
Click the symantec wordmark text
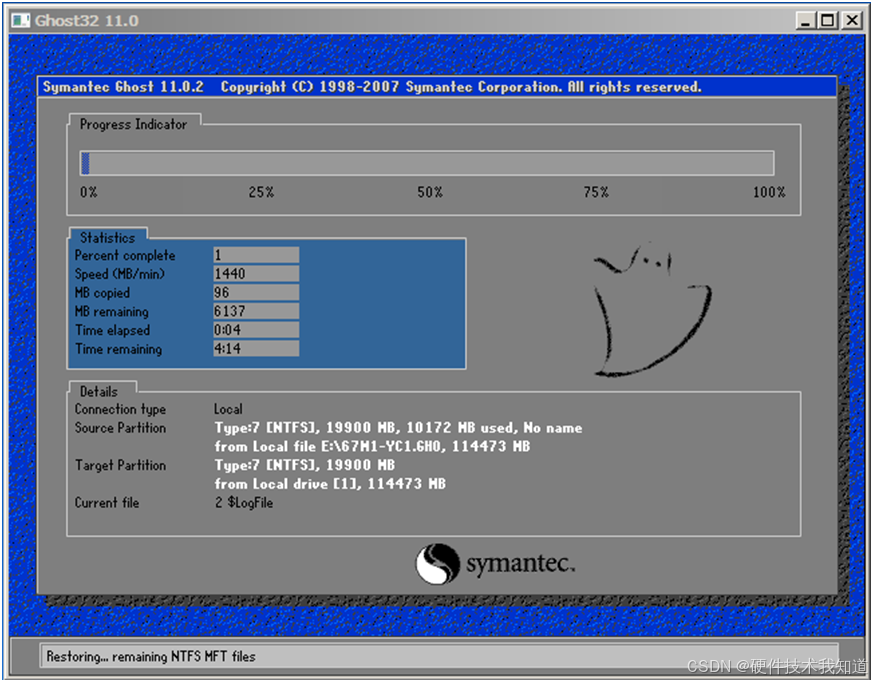click(x=521, y=563)
